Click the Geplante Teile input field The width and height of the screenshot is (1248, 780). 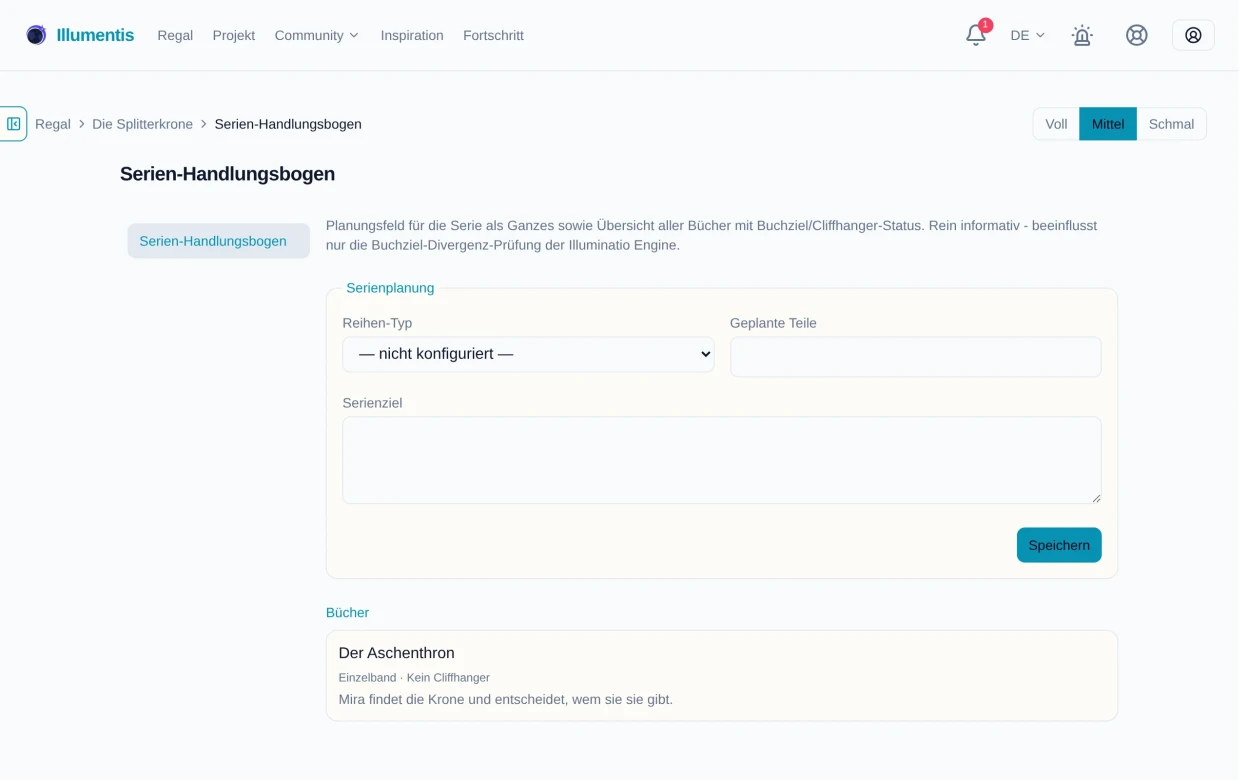click(x=916, y=357)
